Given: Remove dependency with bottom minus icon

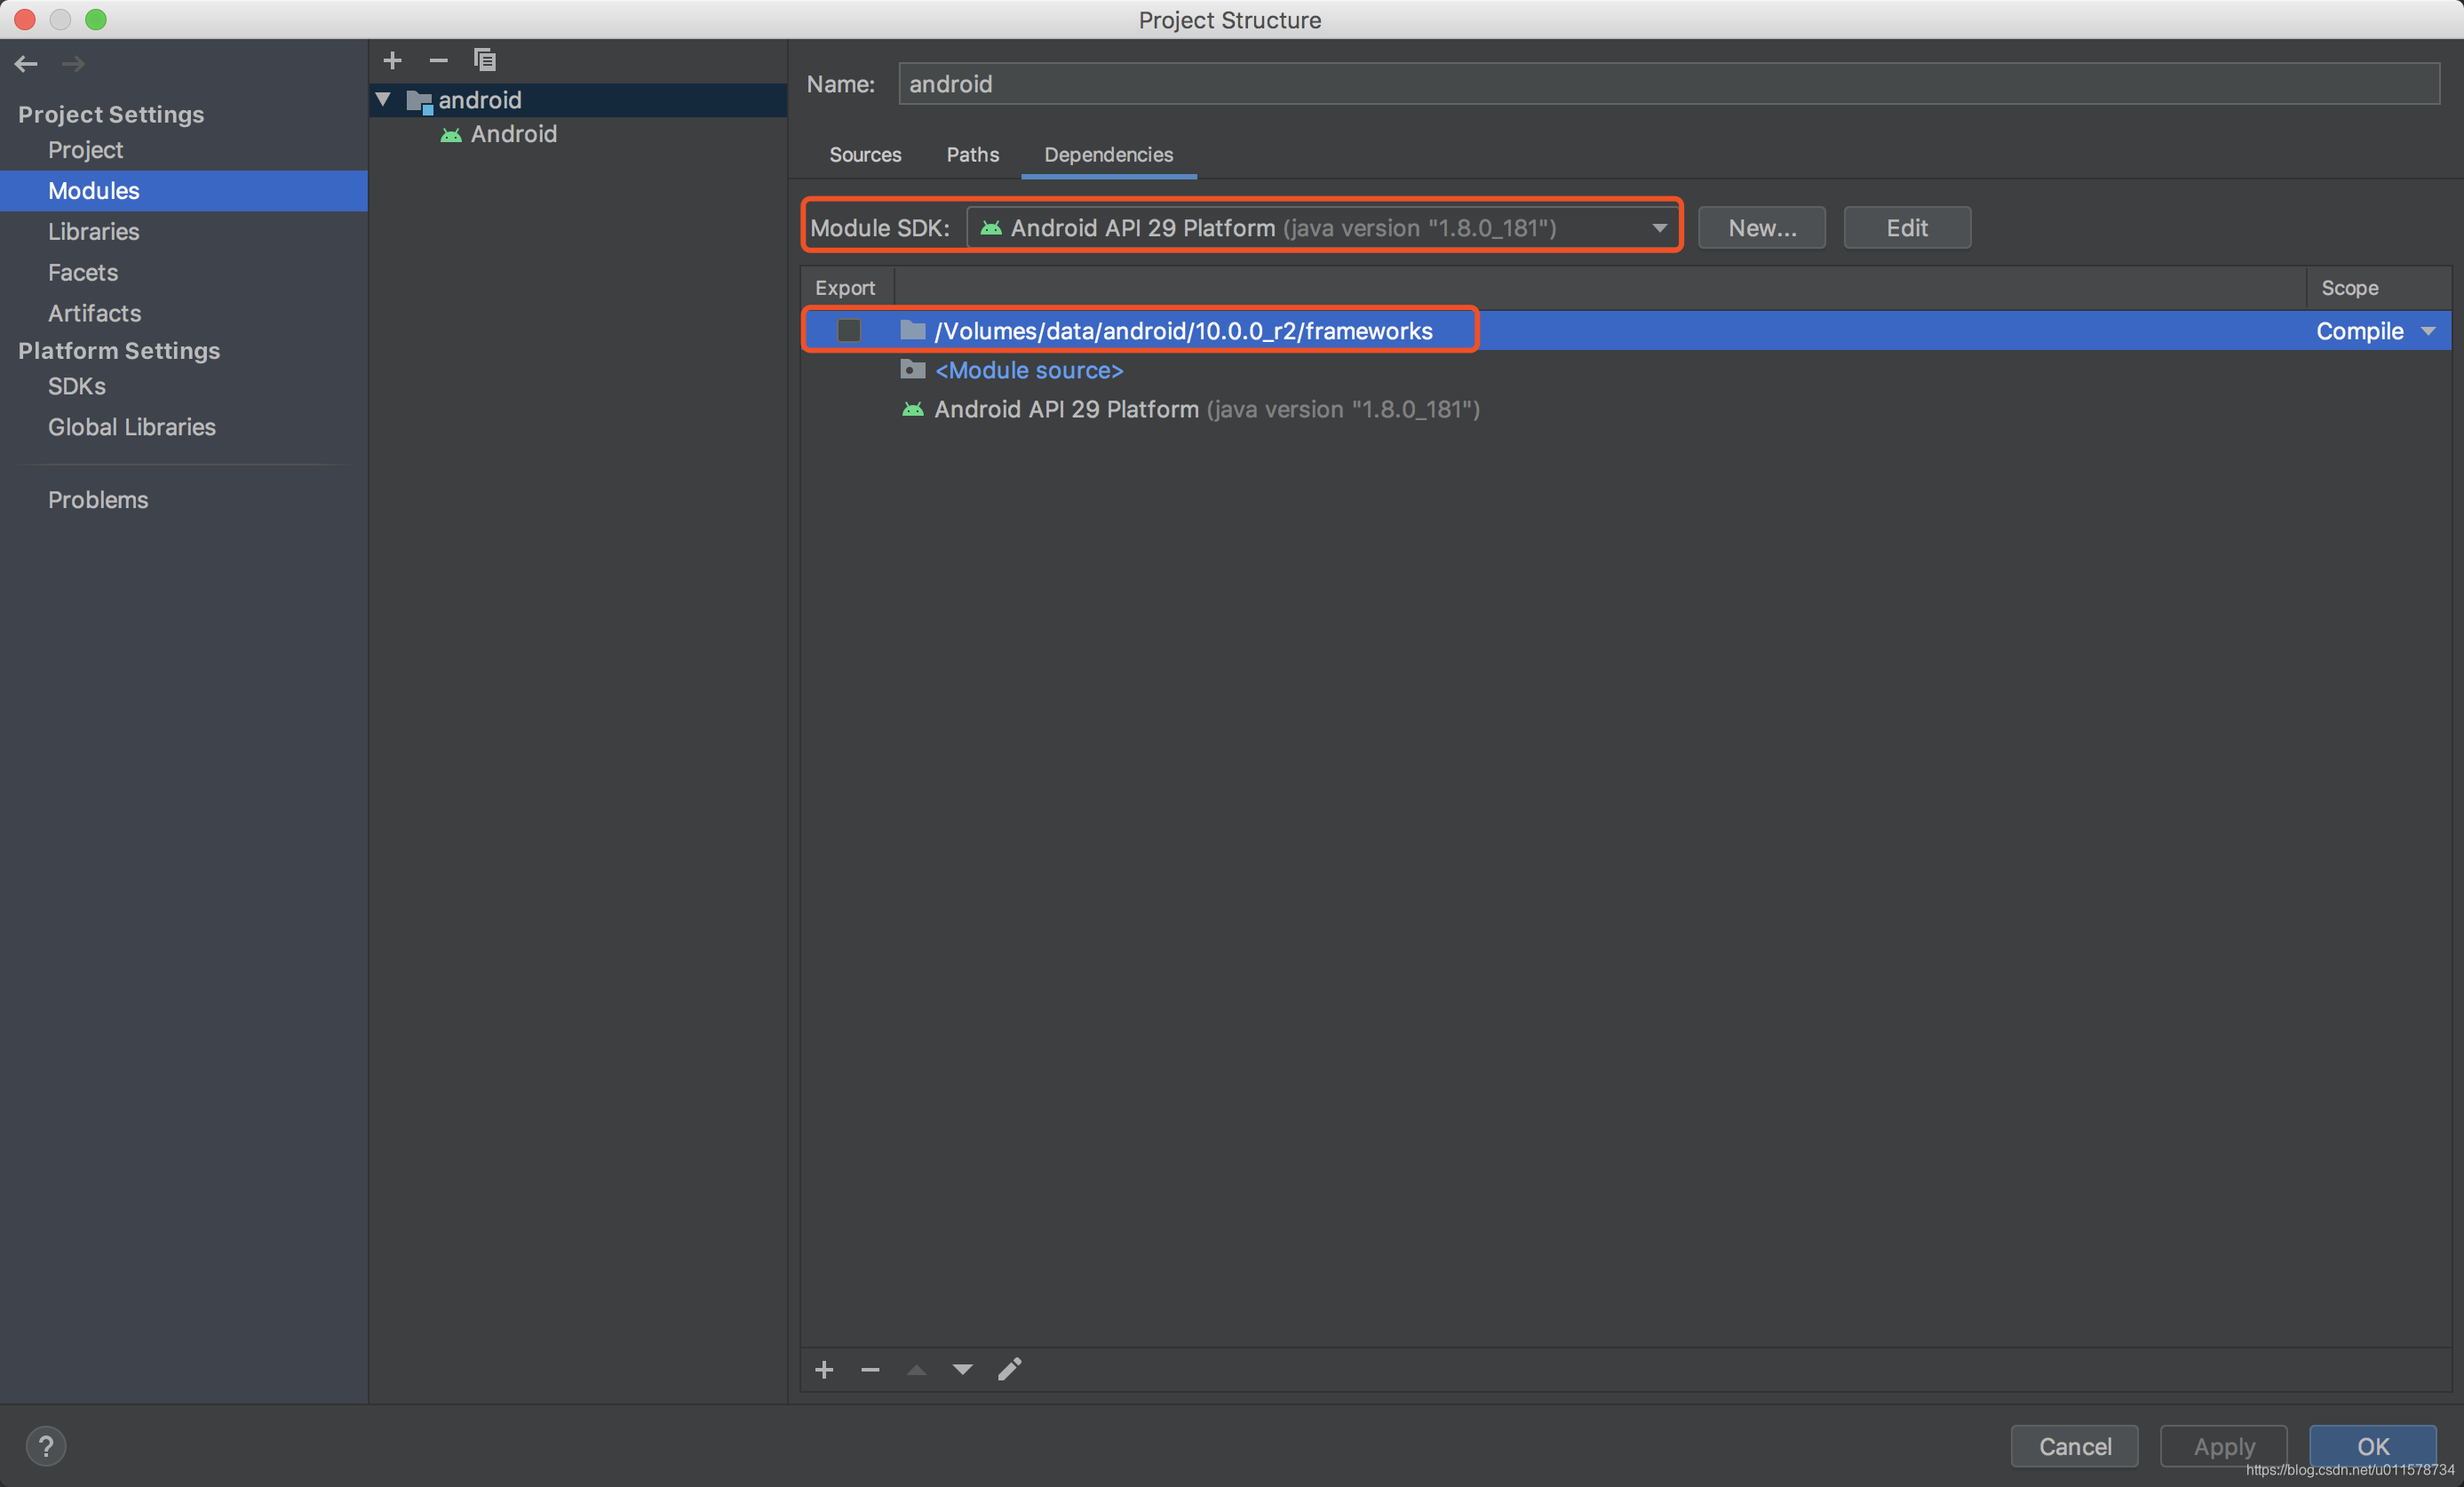Looking at the screenshot, I should [x=870, y=1369].
